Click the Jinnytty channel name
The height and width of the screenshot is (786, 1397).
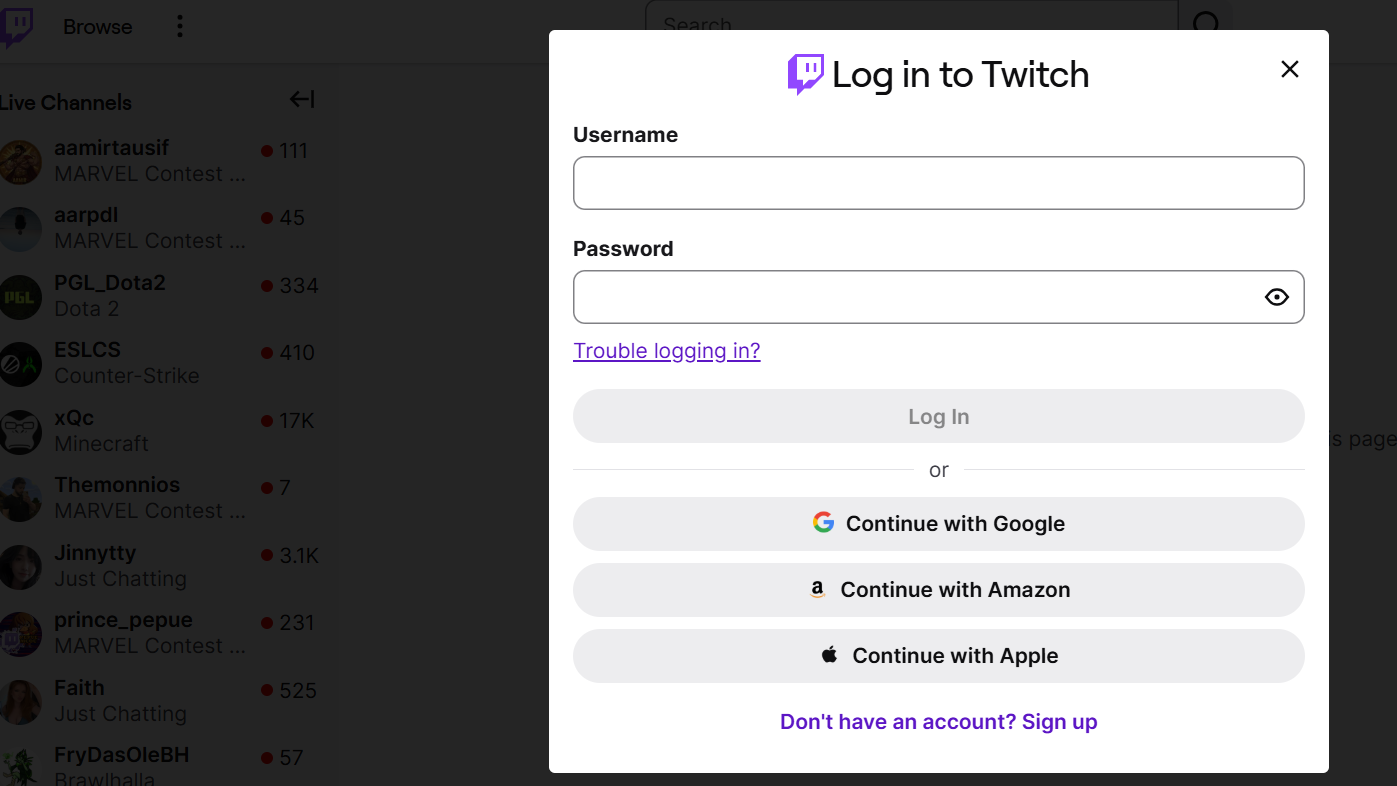coord(95,553)
